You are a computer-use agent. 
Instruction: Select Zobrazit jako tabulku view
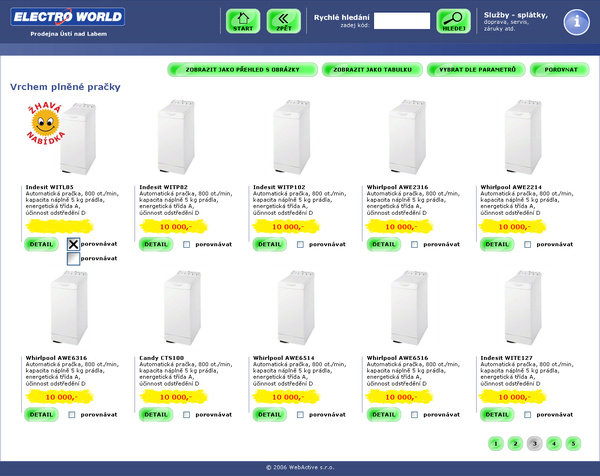pos(372,70)
